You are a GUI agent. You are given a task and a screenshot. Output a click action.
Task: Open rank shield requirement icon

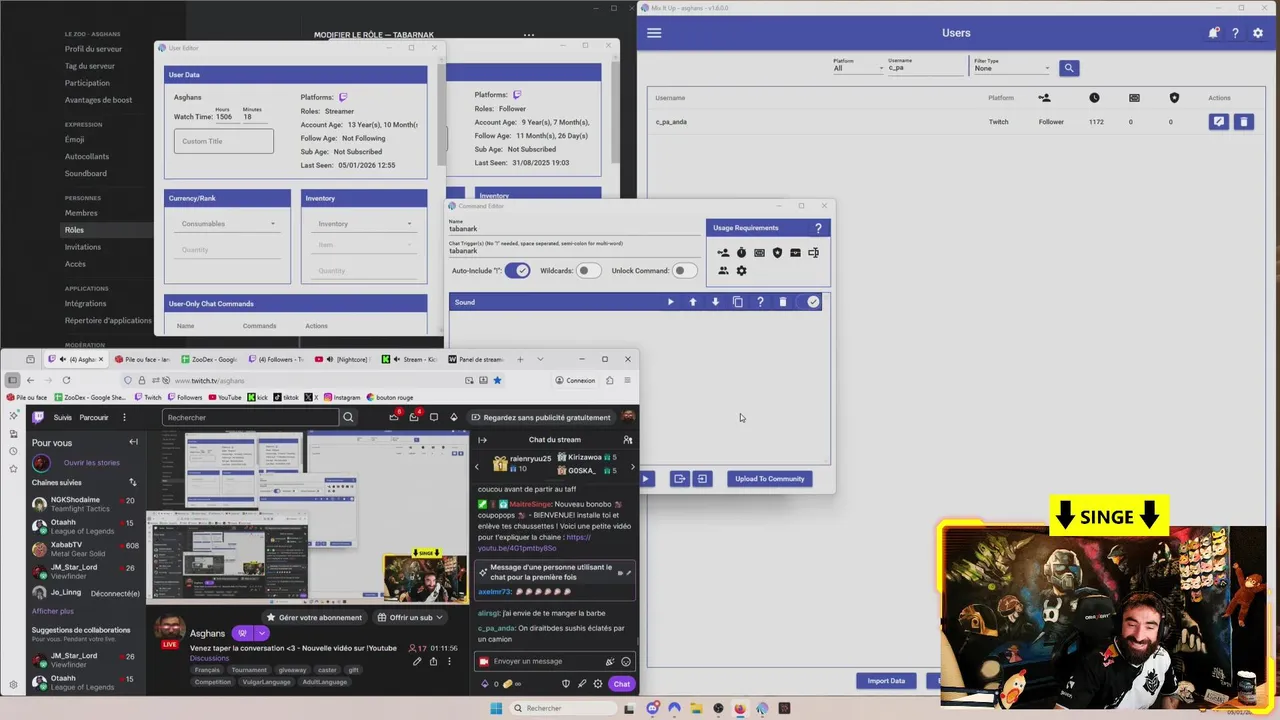click(x=777, y=253)
